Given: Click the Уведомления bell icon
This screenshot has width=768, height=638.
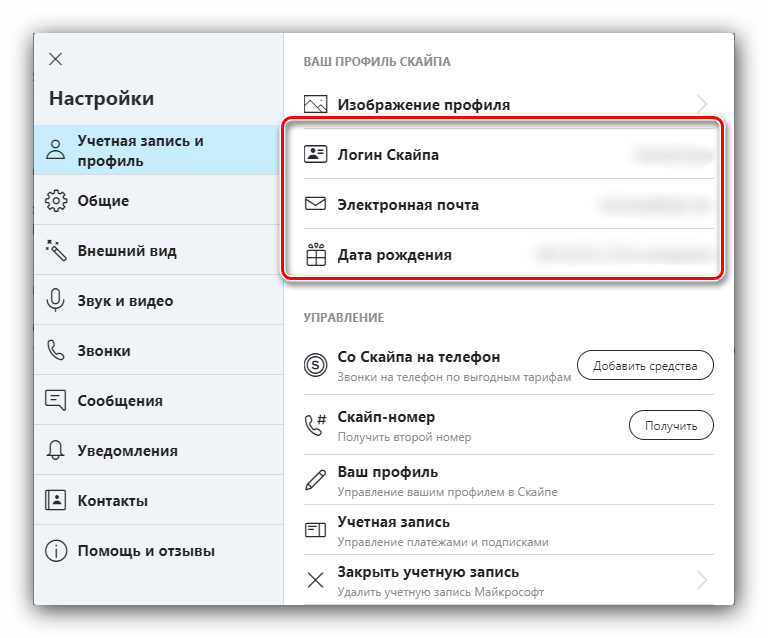Looking at the screenshot, I should (x=56, y=451).
